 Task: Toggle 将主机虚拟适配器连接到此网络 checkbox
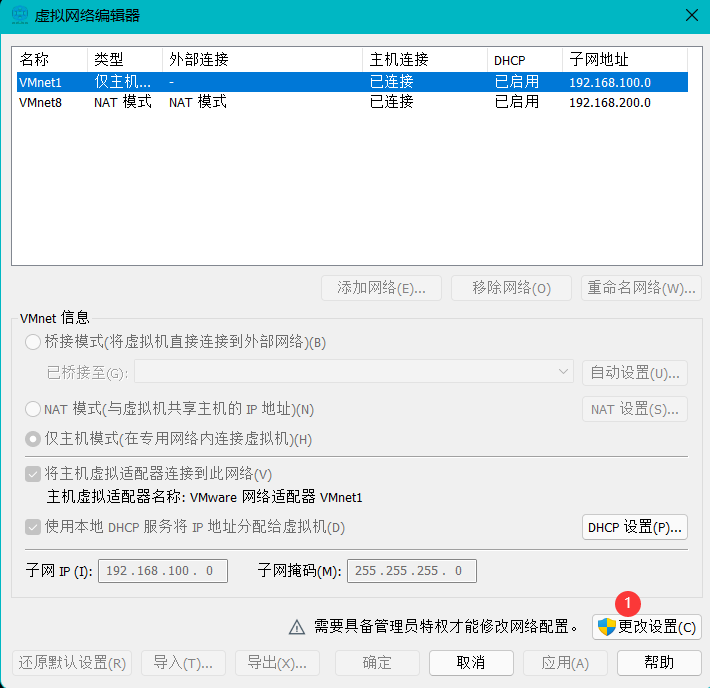[x=33, y=474]
